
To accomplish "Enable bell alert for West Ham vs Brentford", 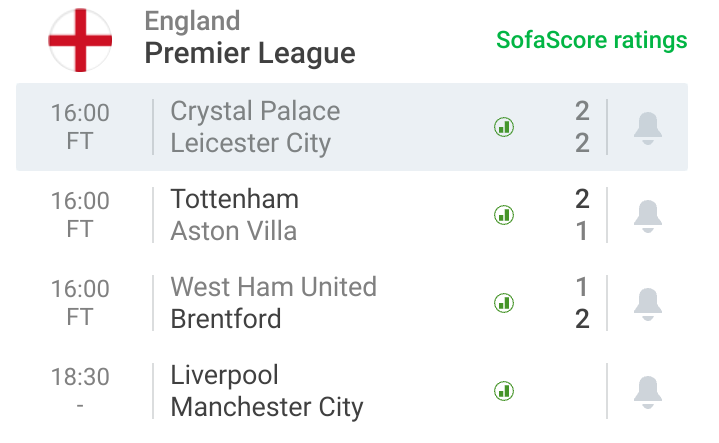I will [x=647, y=304].
